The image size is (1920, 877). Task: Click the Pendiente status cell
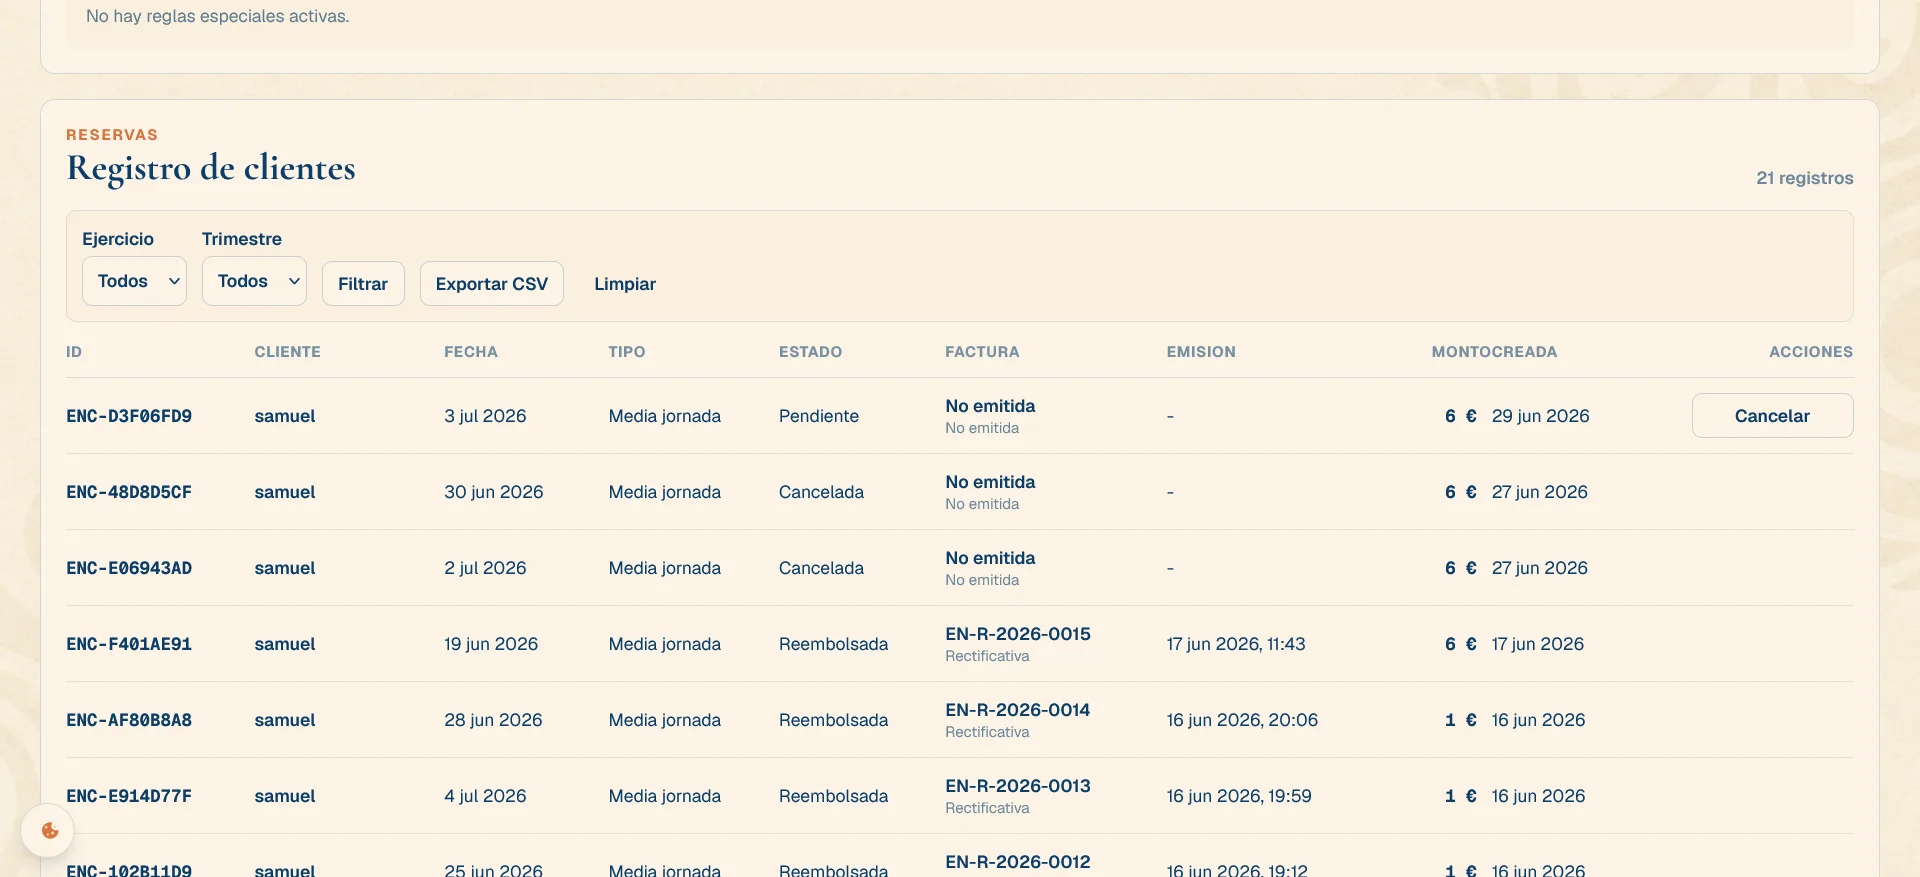coord(819,416)
